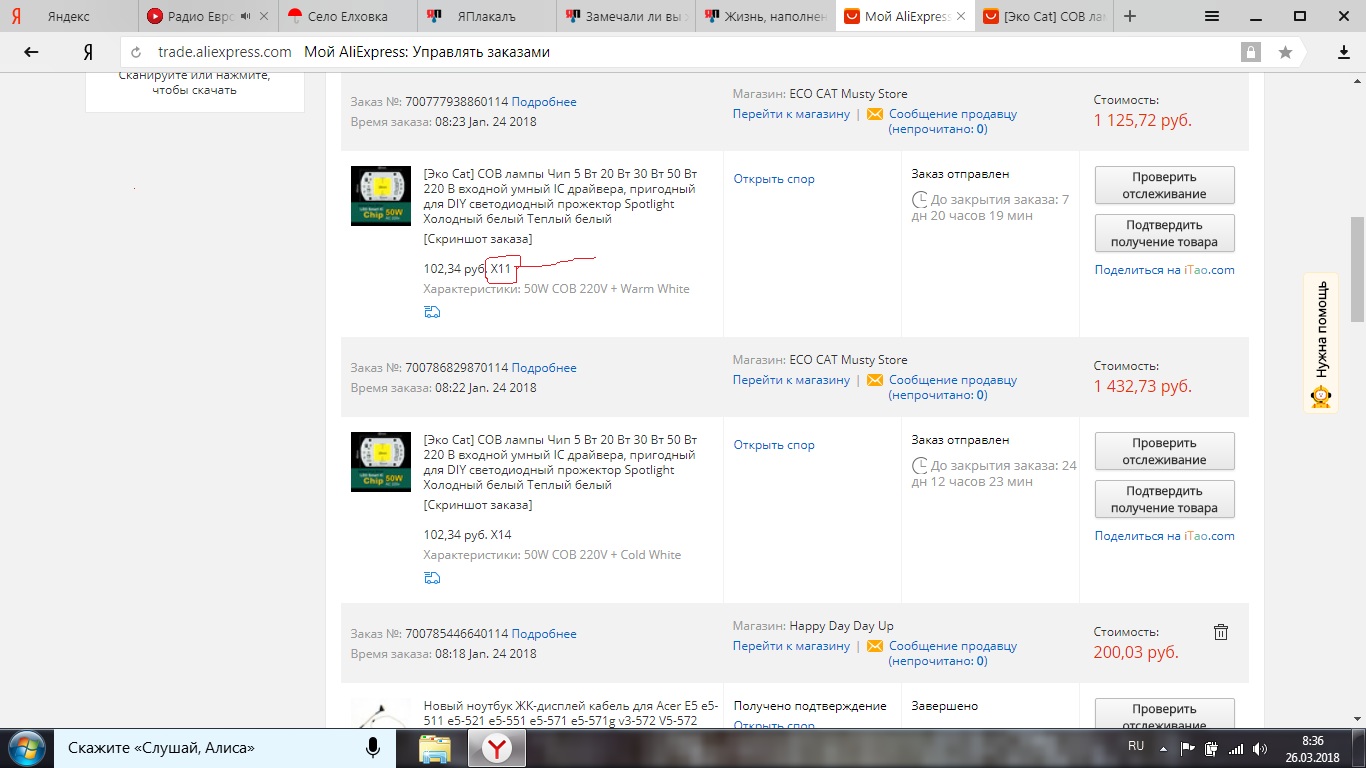
Task: Go back with the browser back arrow
Action: 31,52
